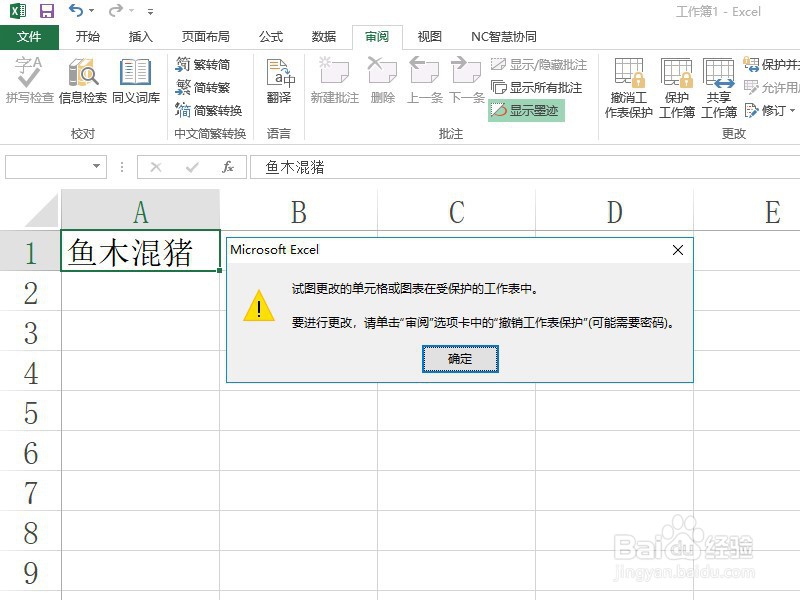Confirm formula entry with checkmark icon

pyautogui.click(x=192, y=167)
